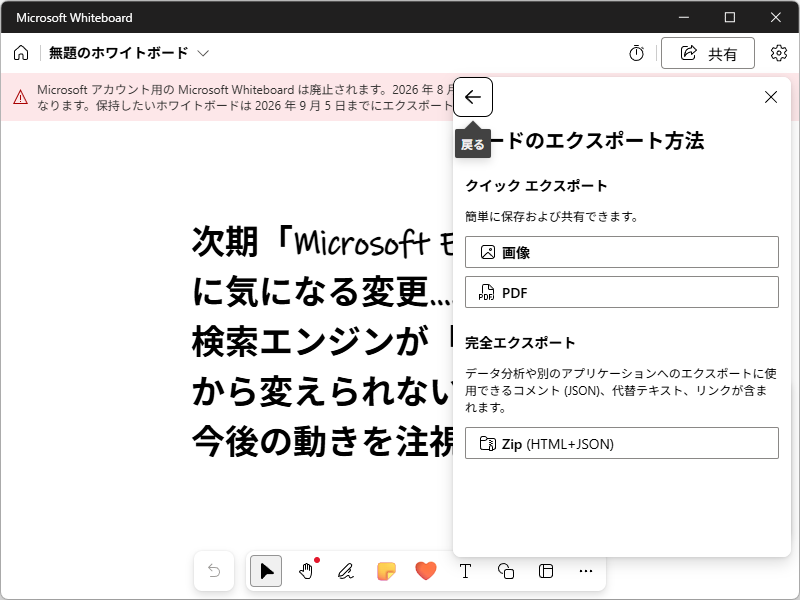Minimize the Microsoft Whiteboard window
This screenshot has width=800, height=600.
pos(684,17)
